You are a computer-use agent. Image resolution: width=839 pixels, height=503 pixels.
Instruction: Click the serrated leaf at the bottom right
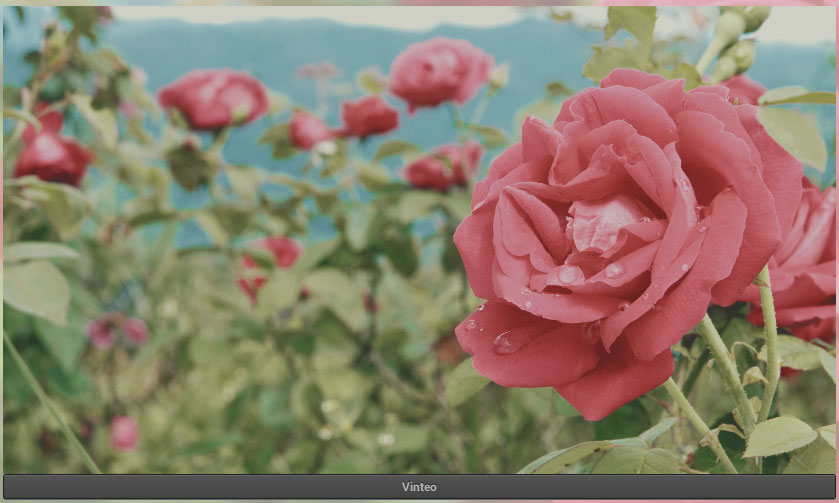click(x=778, y=437)
